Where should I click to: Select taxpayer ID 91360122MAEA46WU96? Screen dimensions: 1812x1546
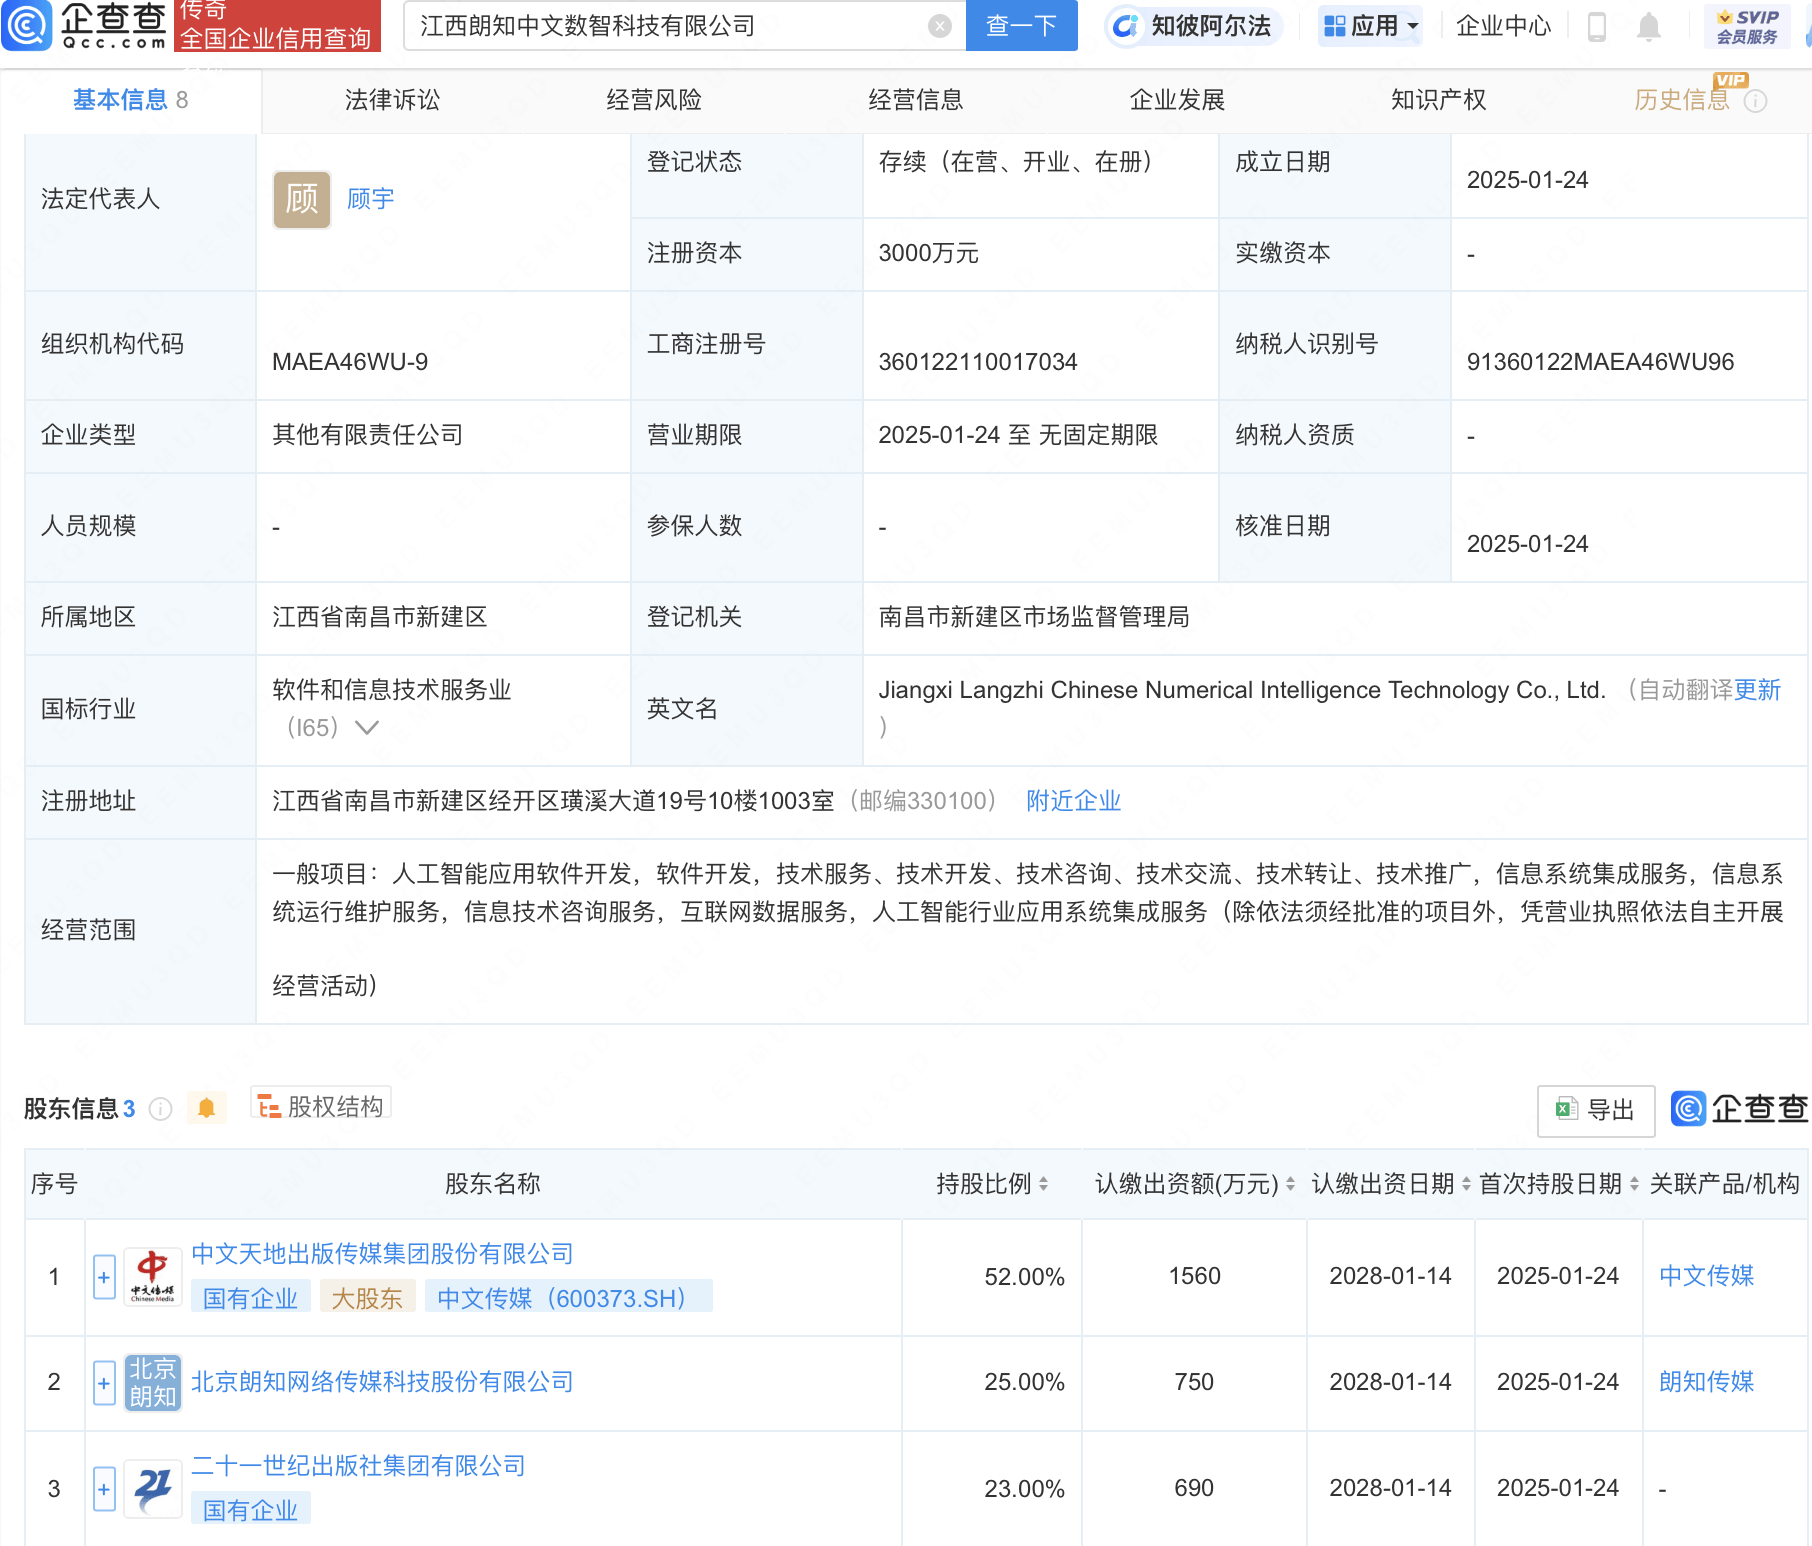click(x=1600, y=362)
